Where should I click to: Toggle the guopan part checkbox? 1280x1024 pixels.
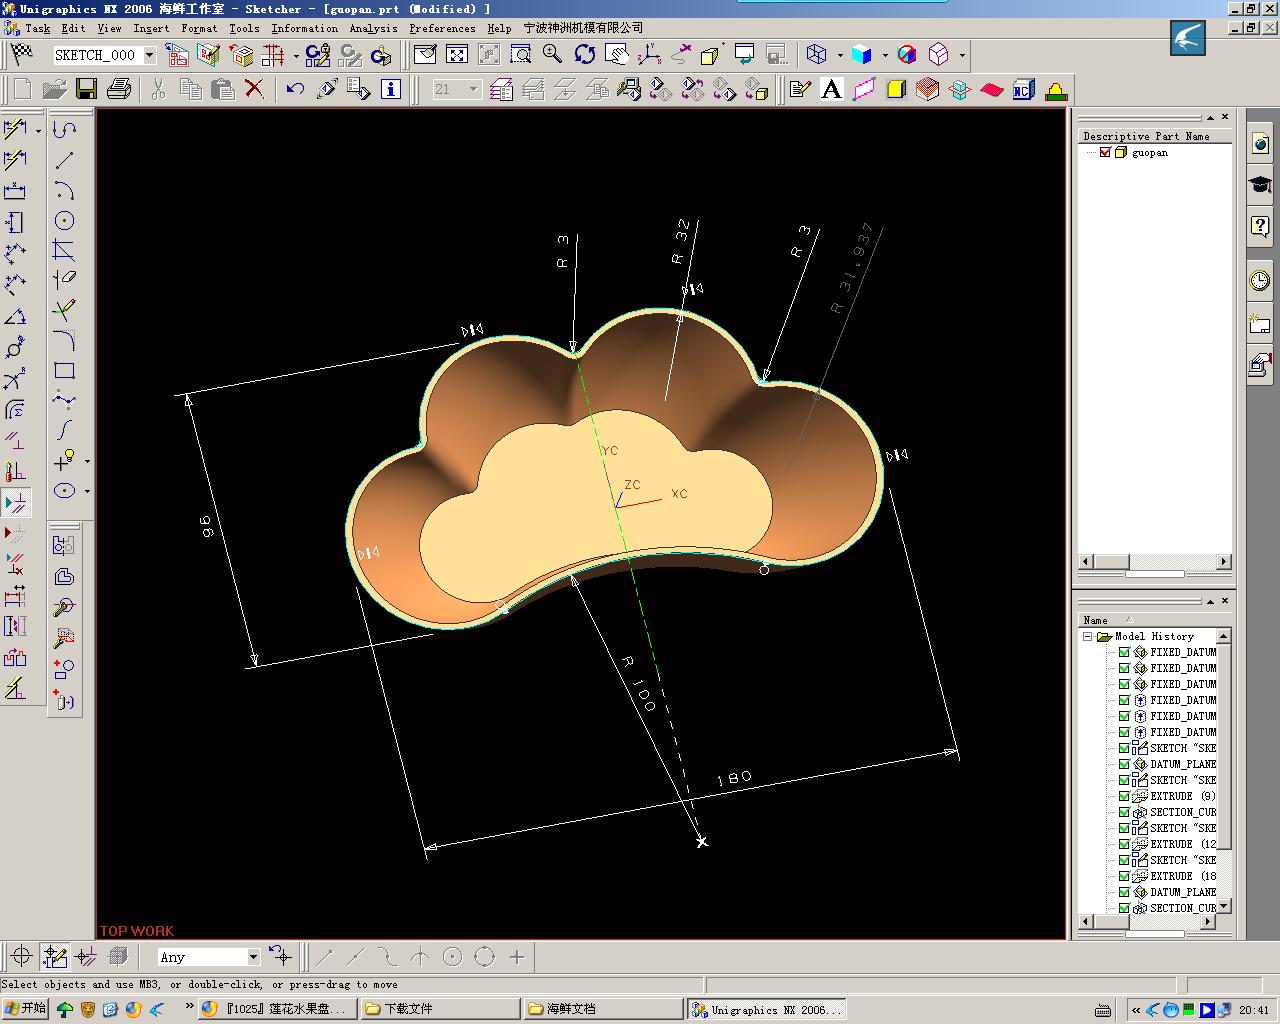coord(1105,153)
